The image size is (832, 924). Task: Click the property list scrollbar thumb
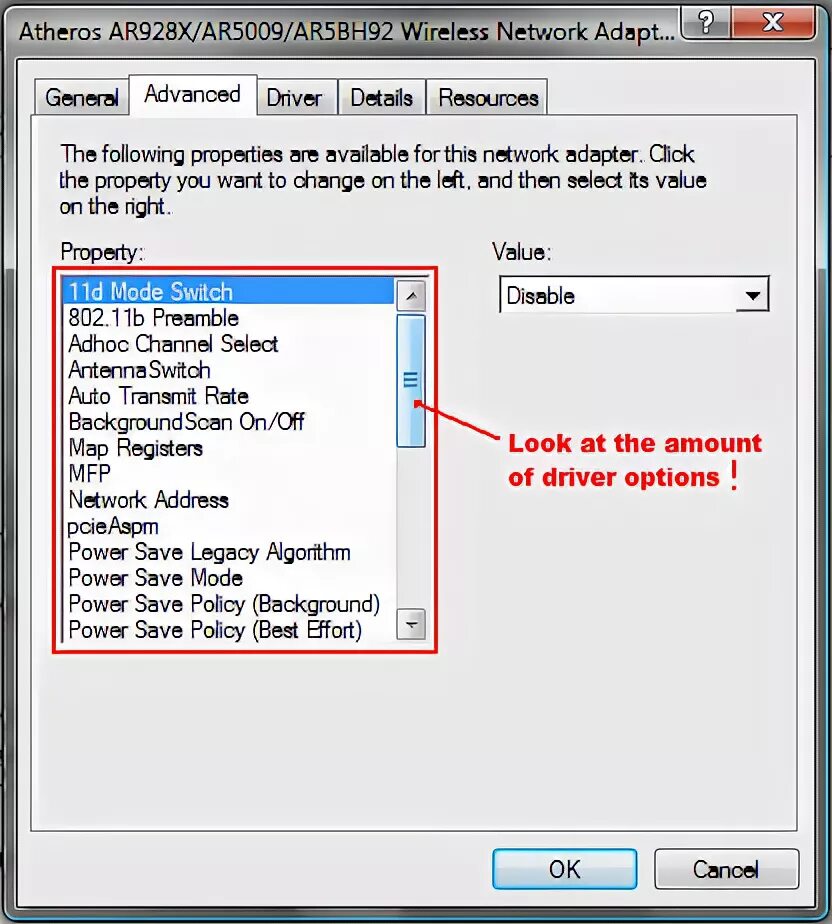411,381
